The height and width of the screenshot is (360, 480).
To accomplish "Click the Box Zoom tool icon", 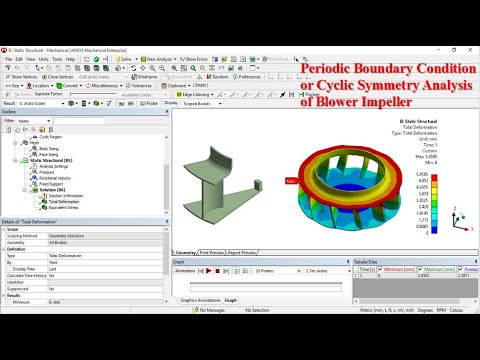I will 162,68.
